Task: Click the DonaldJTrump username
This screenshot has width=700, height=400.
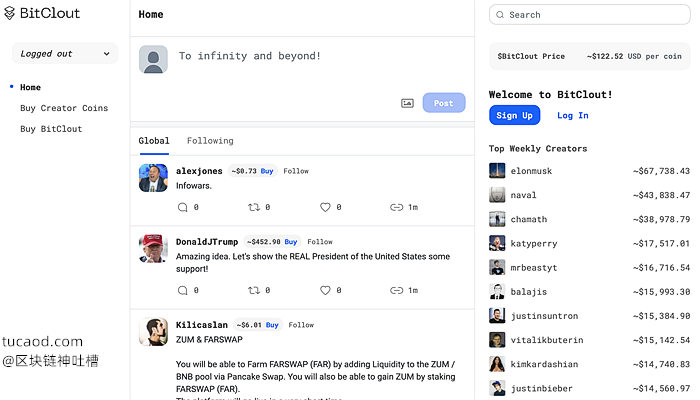Action: click(x=207, y=242)
